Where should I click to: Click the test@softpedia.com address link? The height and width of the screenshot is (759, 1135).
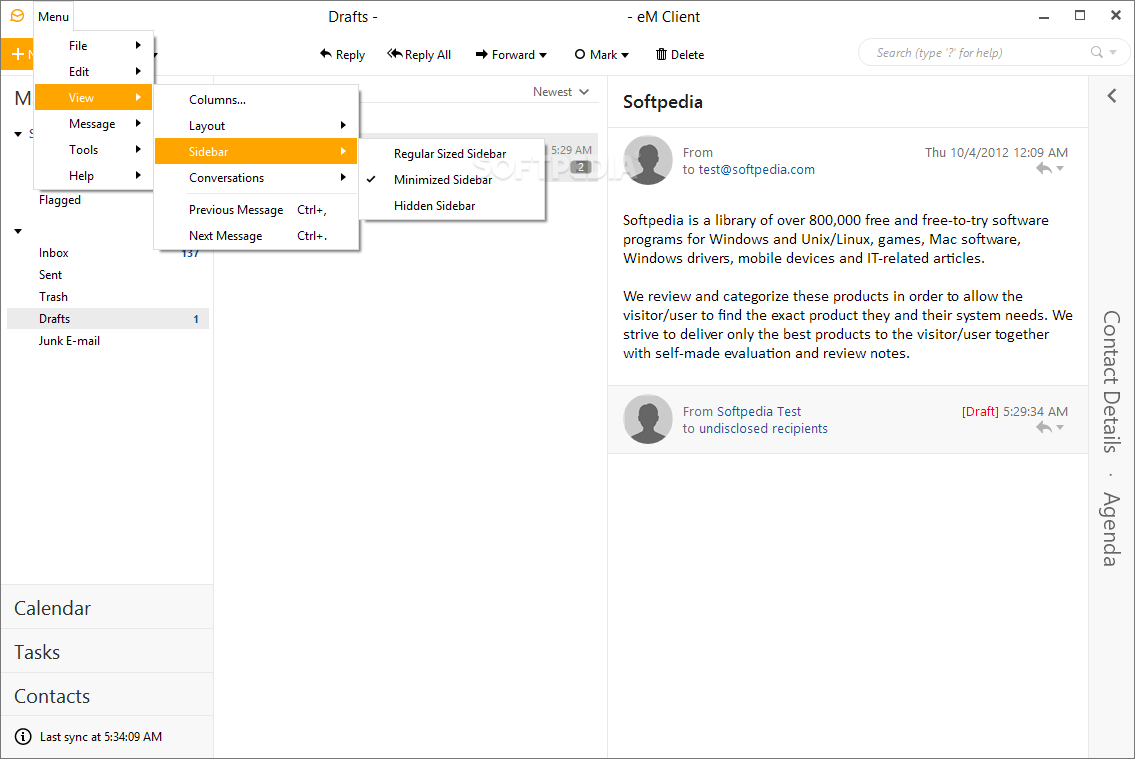[x=756, y=169]
